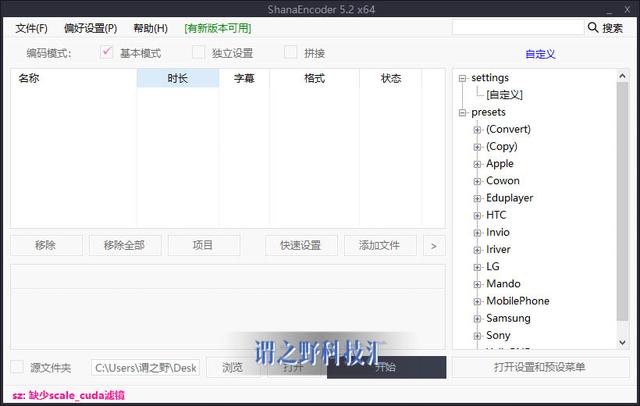
Task: Click the 移除全部 button
Action: 124,245
